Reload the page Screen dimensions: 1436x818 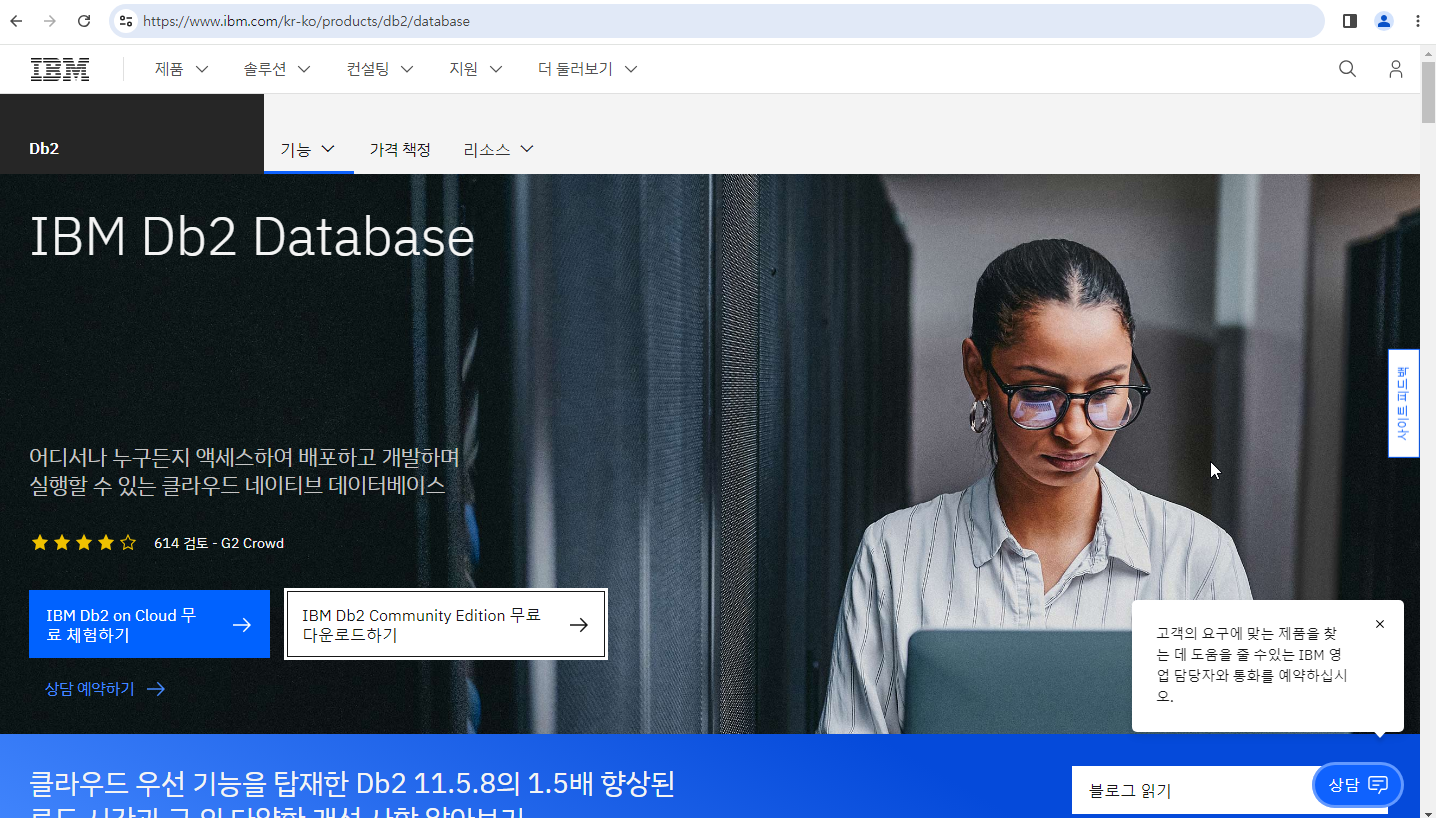84,21
